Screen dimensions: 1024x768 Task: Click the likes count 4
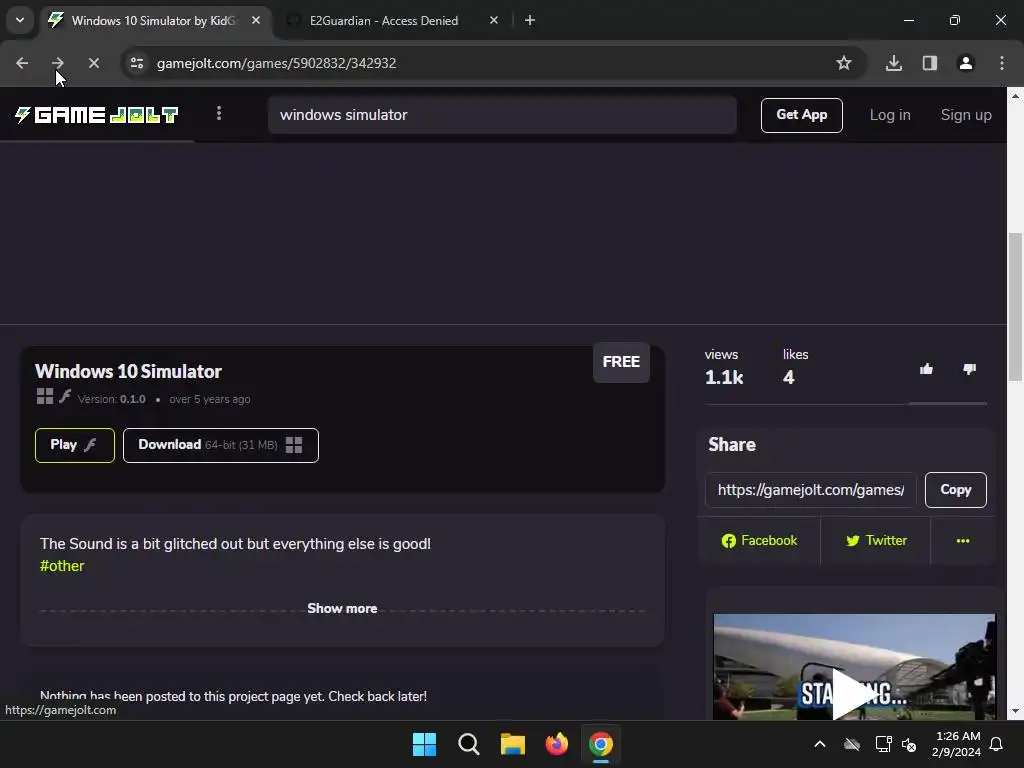[x=789, y=377]
